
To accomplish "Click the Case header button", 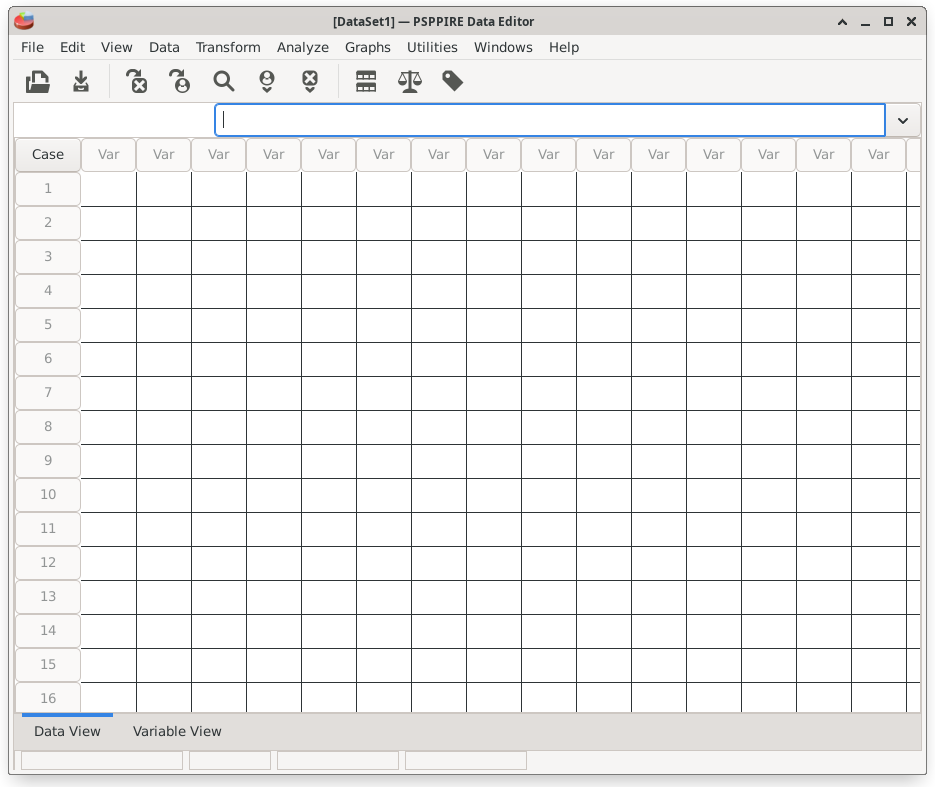I will [x=48, y=154].
